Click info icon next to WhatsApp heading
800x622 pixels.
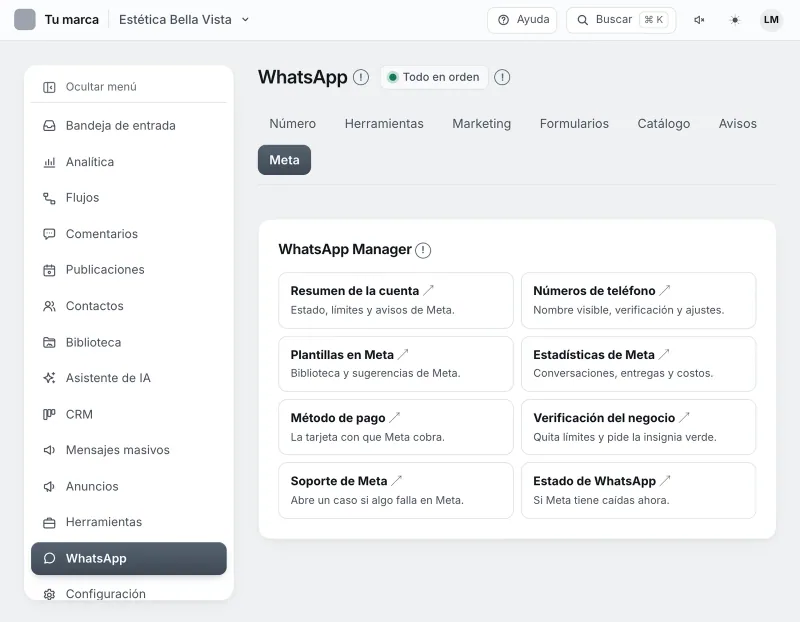click(361, 77)
